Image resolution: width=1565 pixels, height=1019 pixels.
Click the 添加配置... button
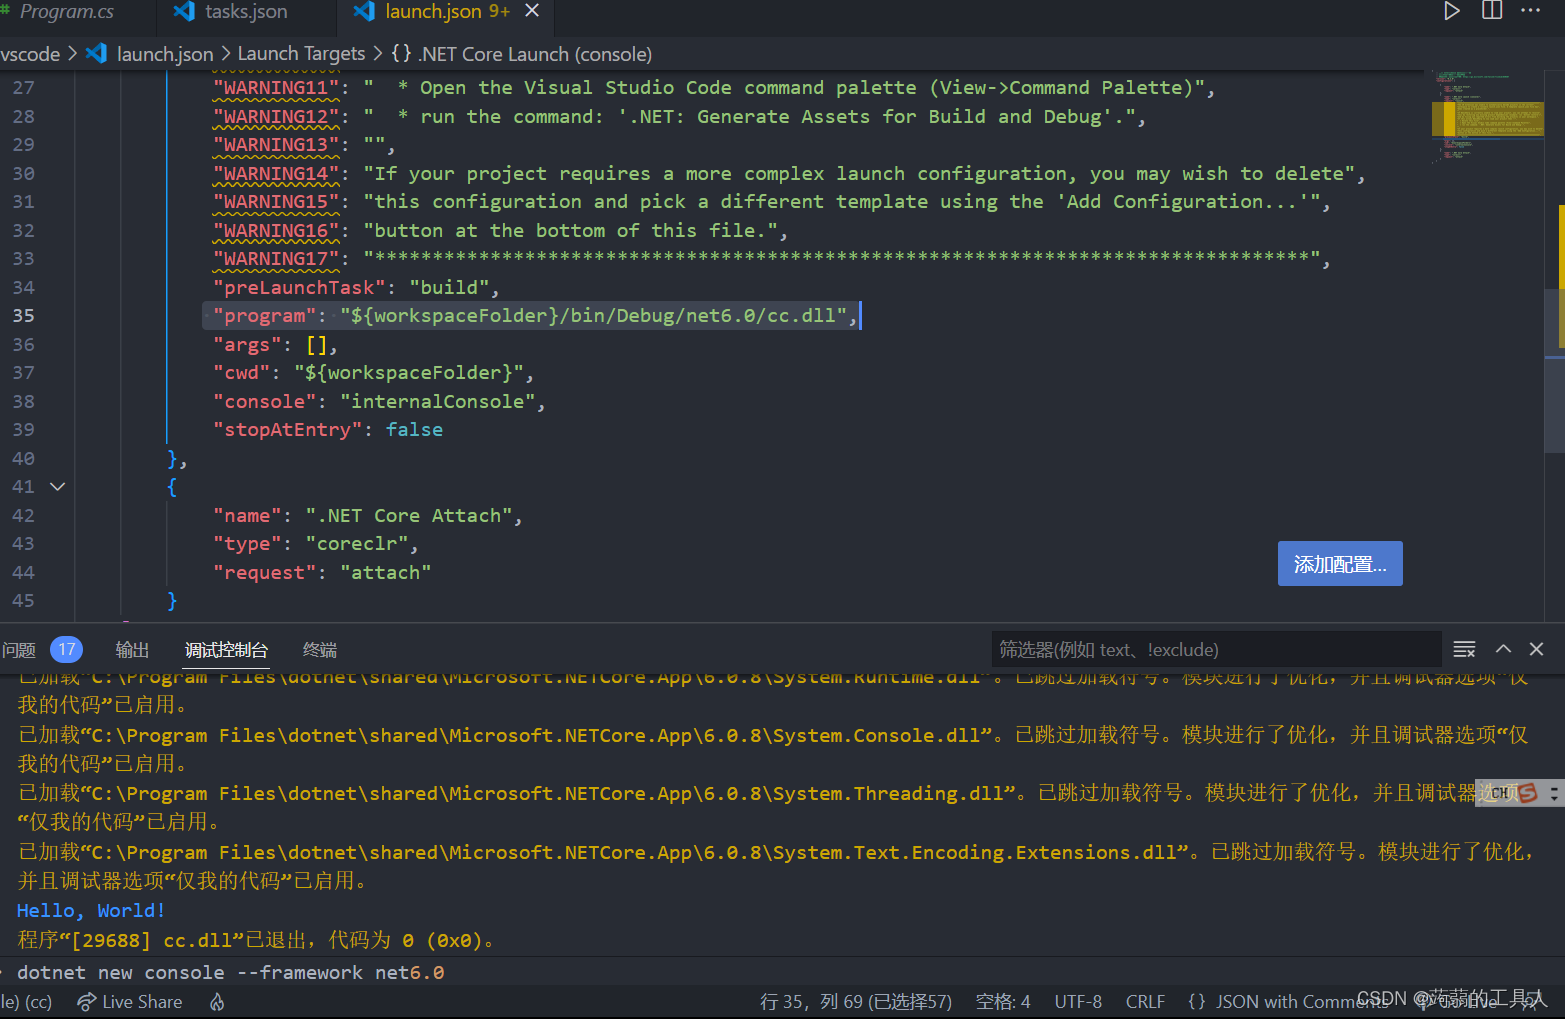pyautogui.click(x=1340, y=564)
